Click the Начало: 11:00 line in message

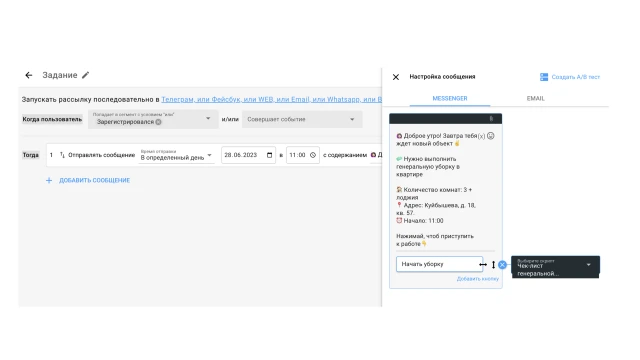pyautogui.click(x=420, y=221)
